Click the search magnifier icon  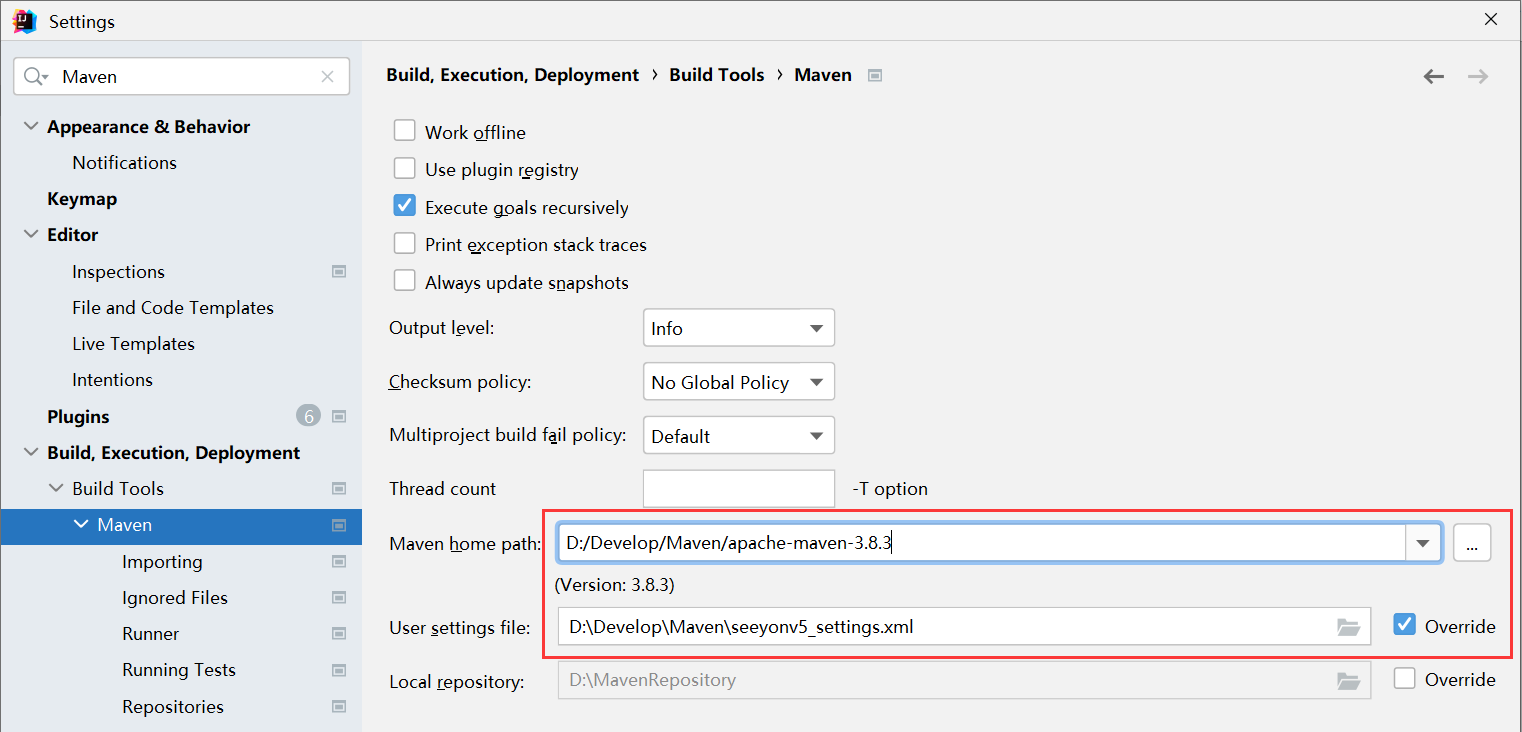[35, 77]
